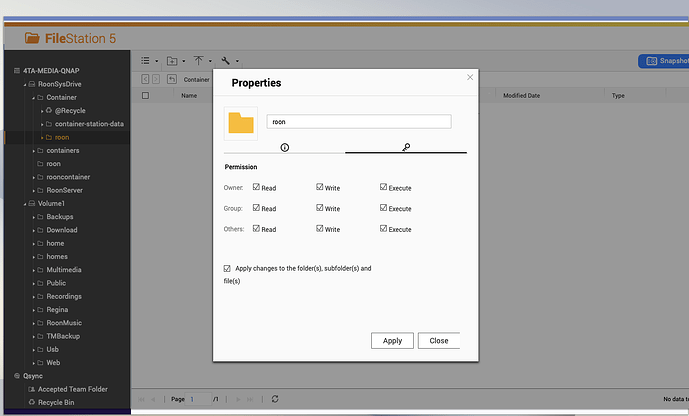Viewport: 689px width, 416px height.
Task: Open the Recycle Bin entry
Action: pos(56,402)
